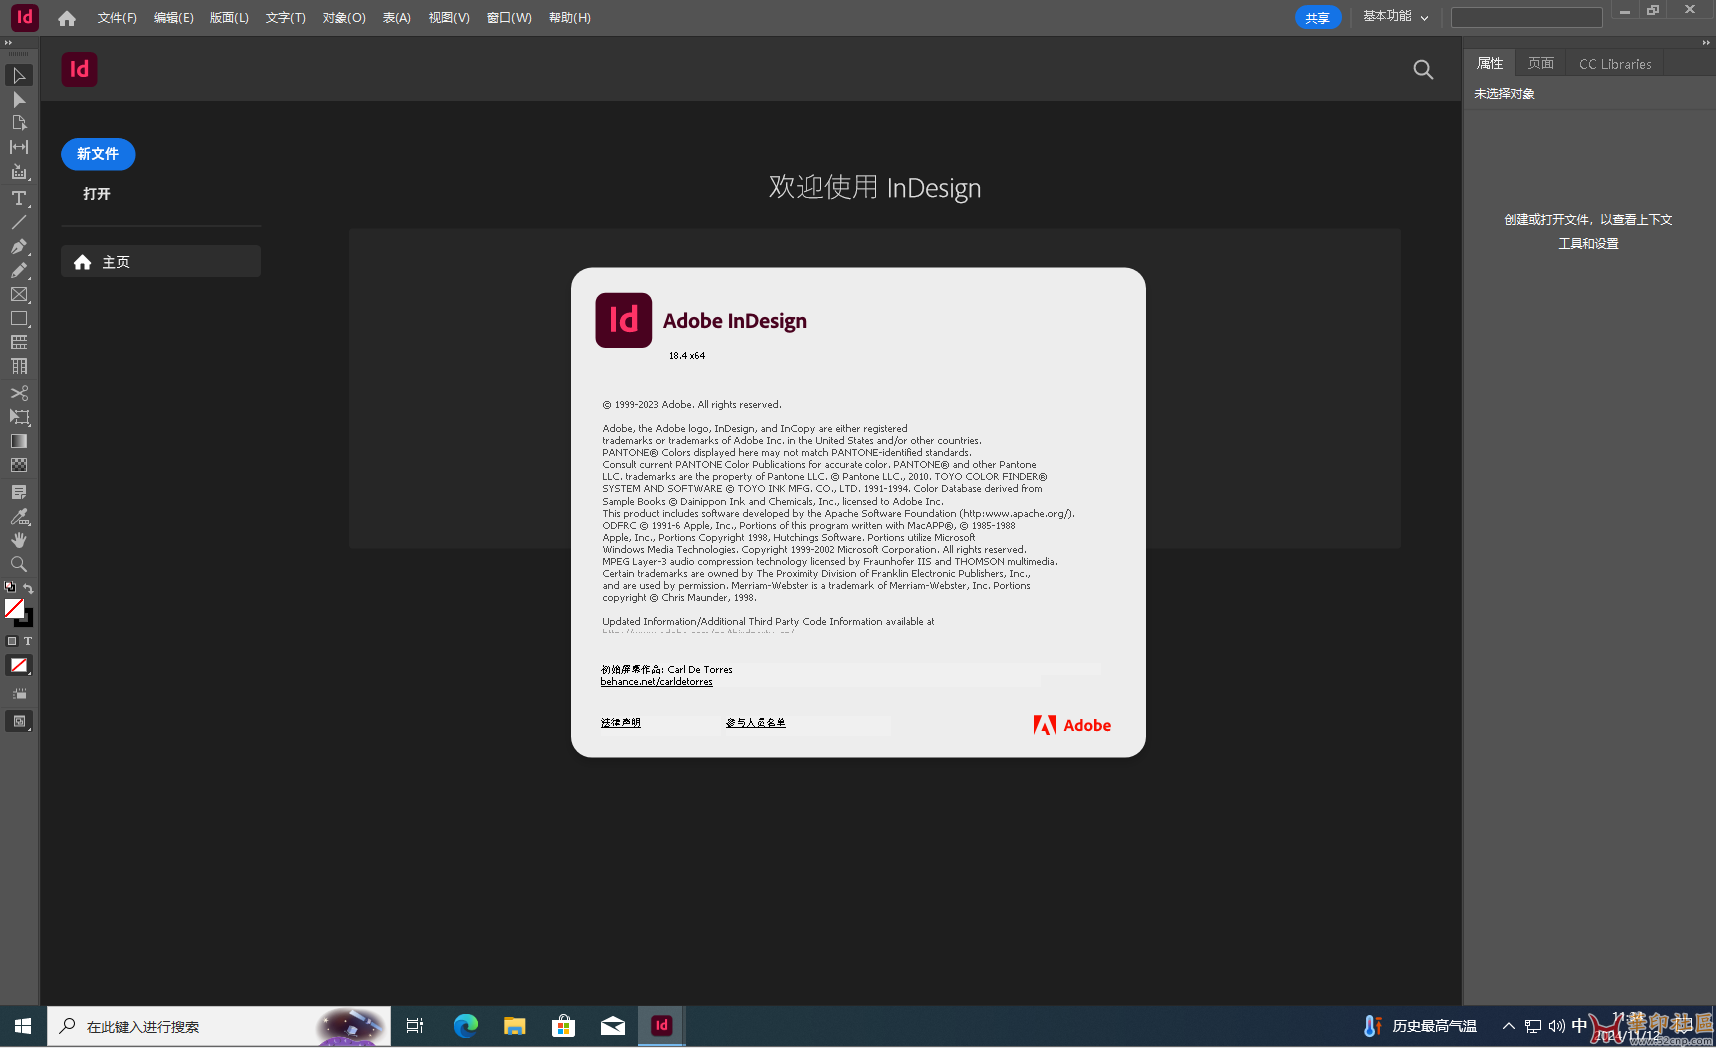Click the 新文件 button

[98, 154]
